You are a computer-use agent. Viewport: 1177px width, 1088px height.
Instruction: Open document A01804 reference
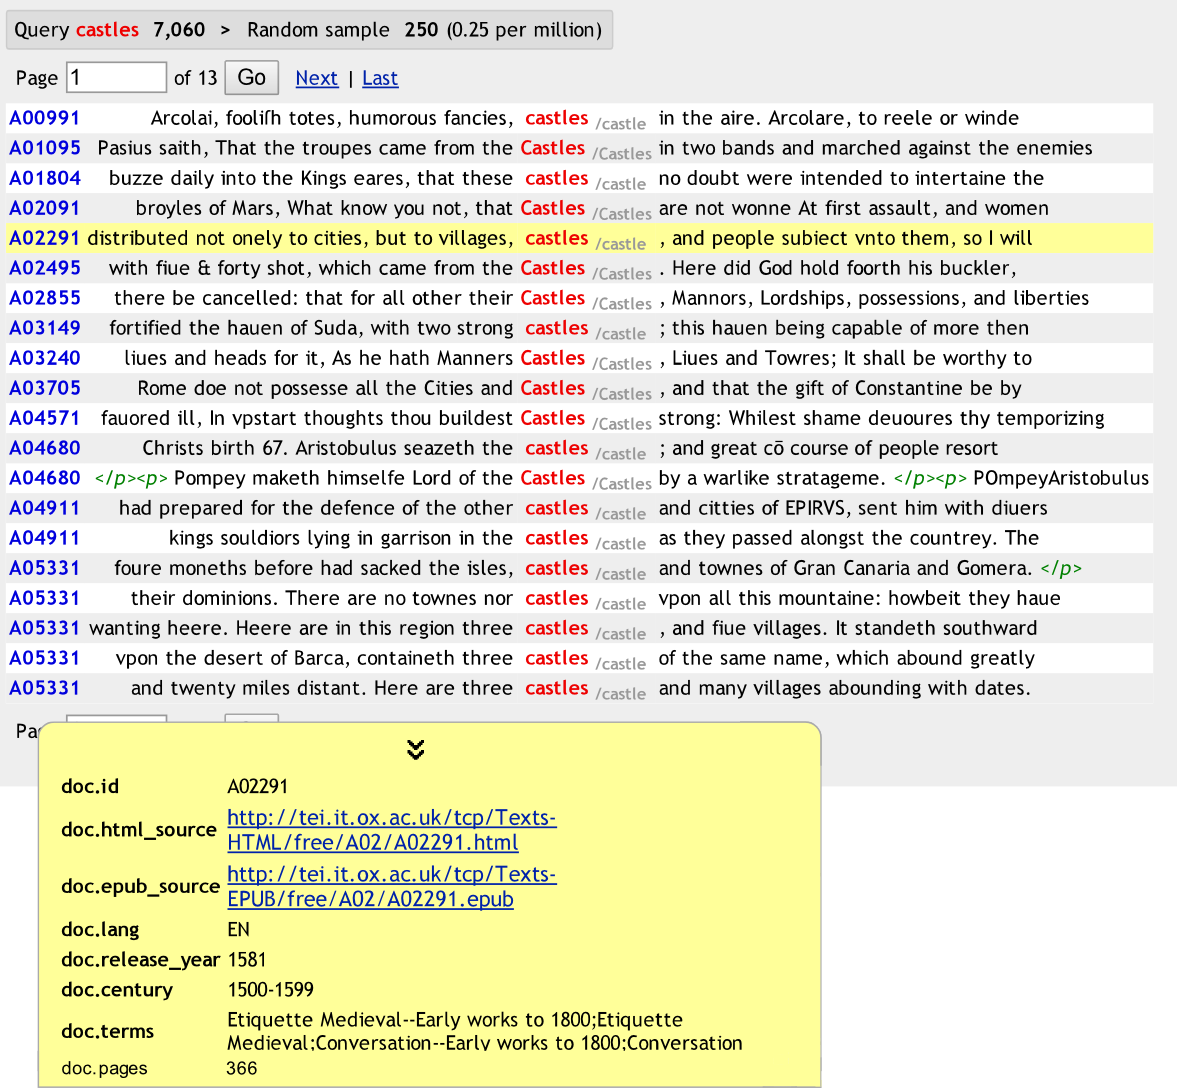[x=45, y=178]
